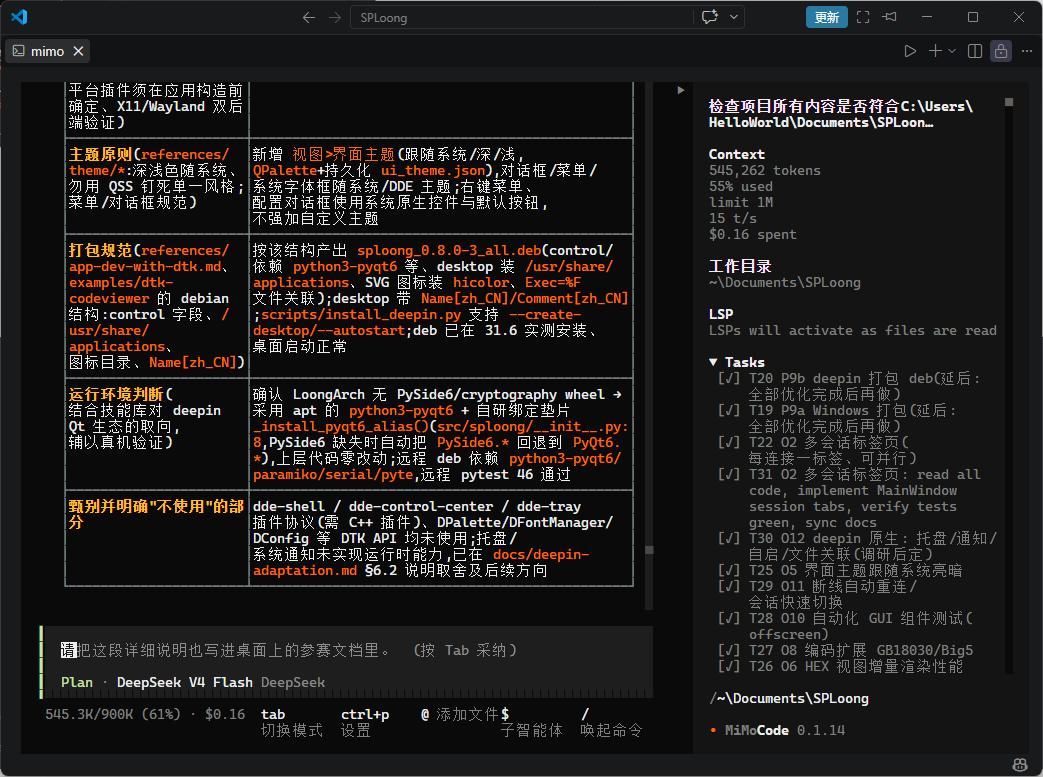Click the Plan mode label
The height and width of the screenshot is (777, 1043).
tap(77, 683)
